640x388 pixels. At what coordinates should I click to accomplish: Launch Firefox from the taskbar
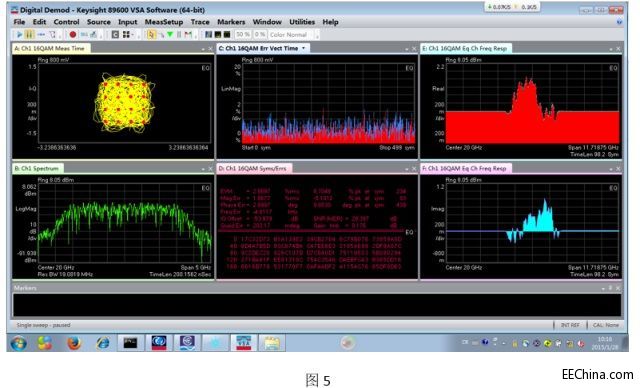coord(74,343)
